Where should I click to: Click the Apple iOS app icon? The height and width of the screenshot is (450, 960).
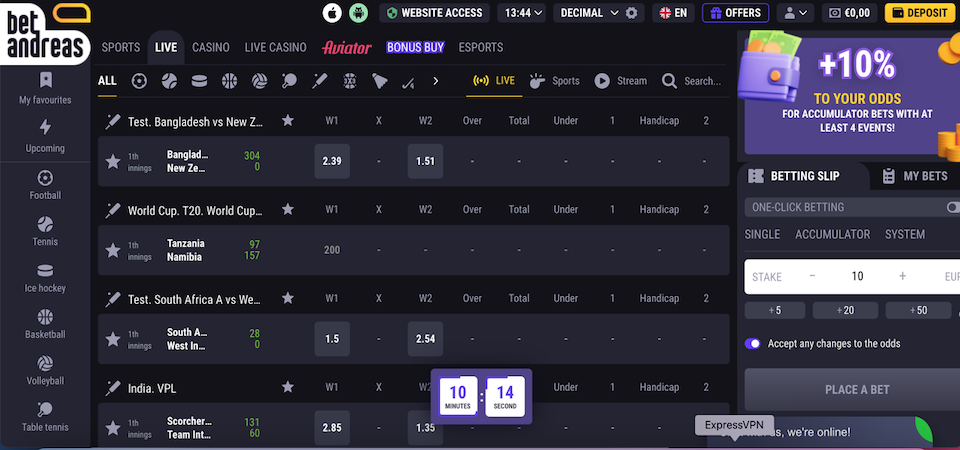(x=333, y=13)
